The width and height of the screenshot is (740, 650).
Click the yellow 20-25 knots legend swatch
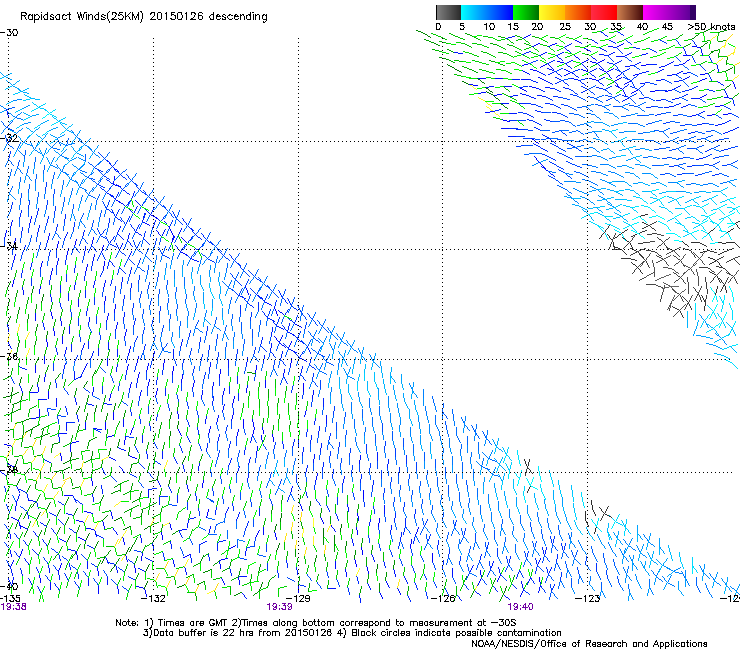pos(552,12)
